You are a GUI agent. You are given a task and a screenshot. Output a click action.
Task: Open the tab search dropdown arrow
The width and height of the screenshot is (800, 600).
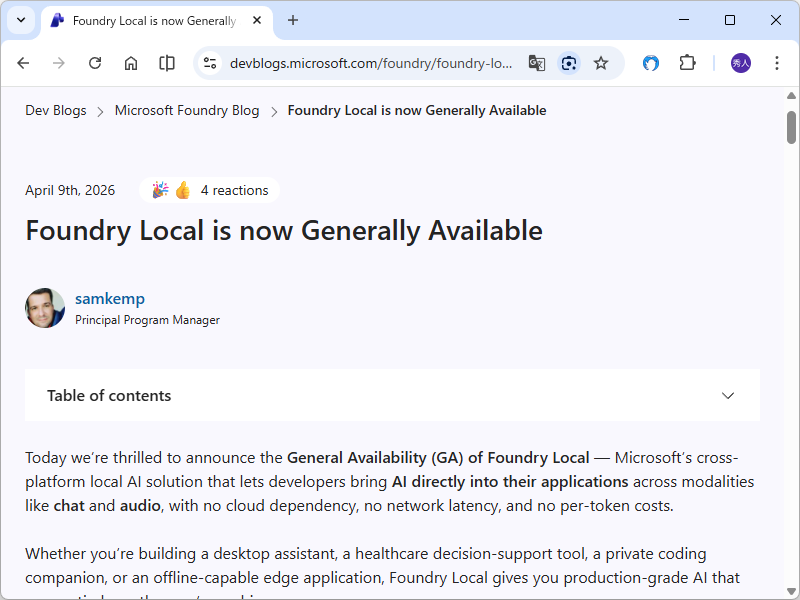click(21, 20)
